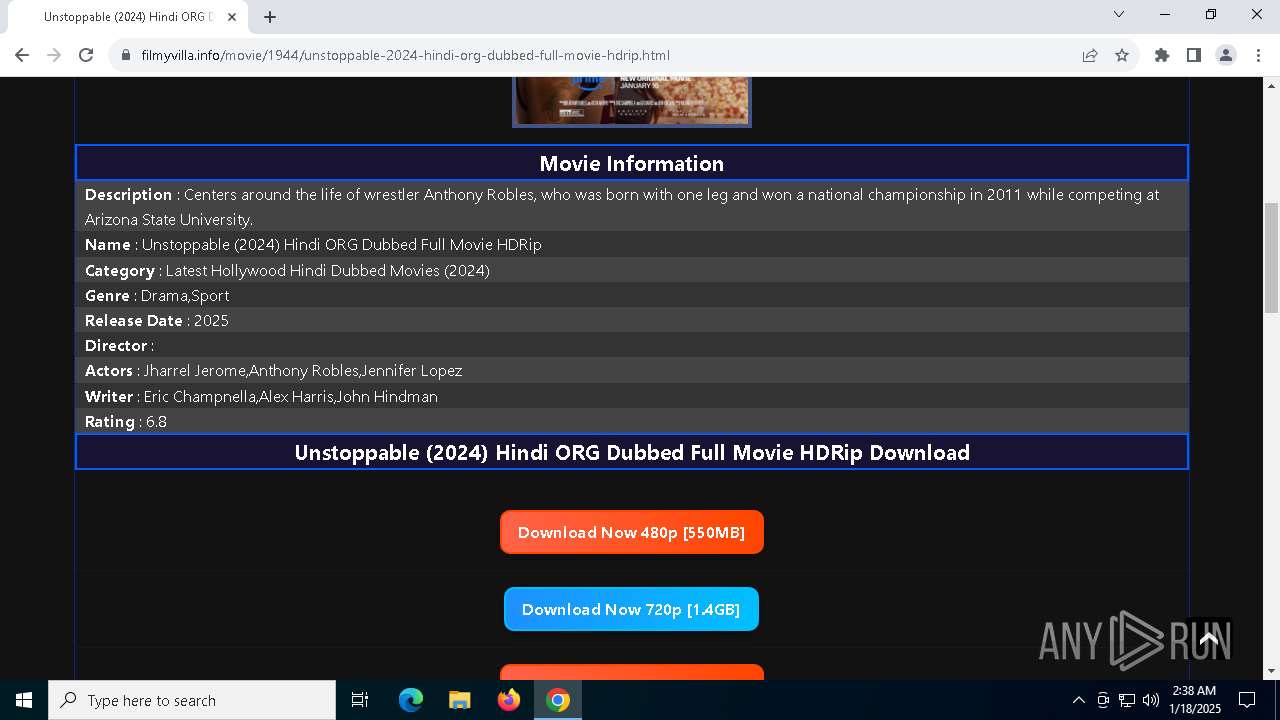Screen dimensions: 1280x720
Task: Click the page vertical scrollbar thumb
Action: tap(1272, 258)
